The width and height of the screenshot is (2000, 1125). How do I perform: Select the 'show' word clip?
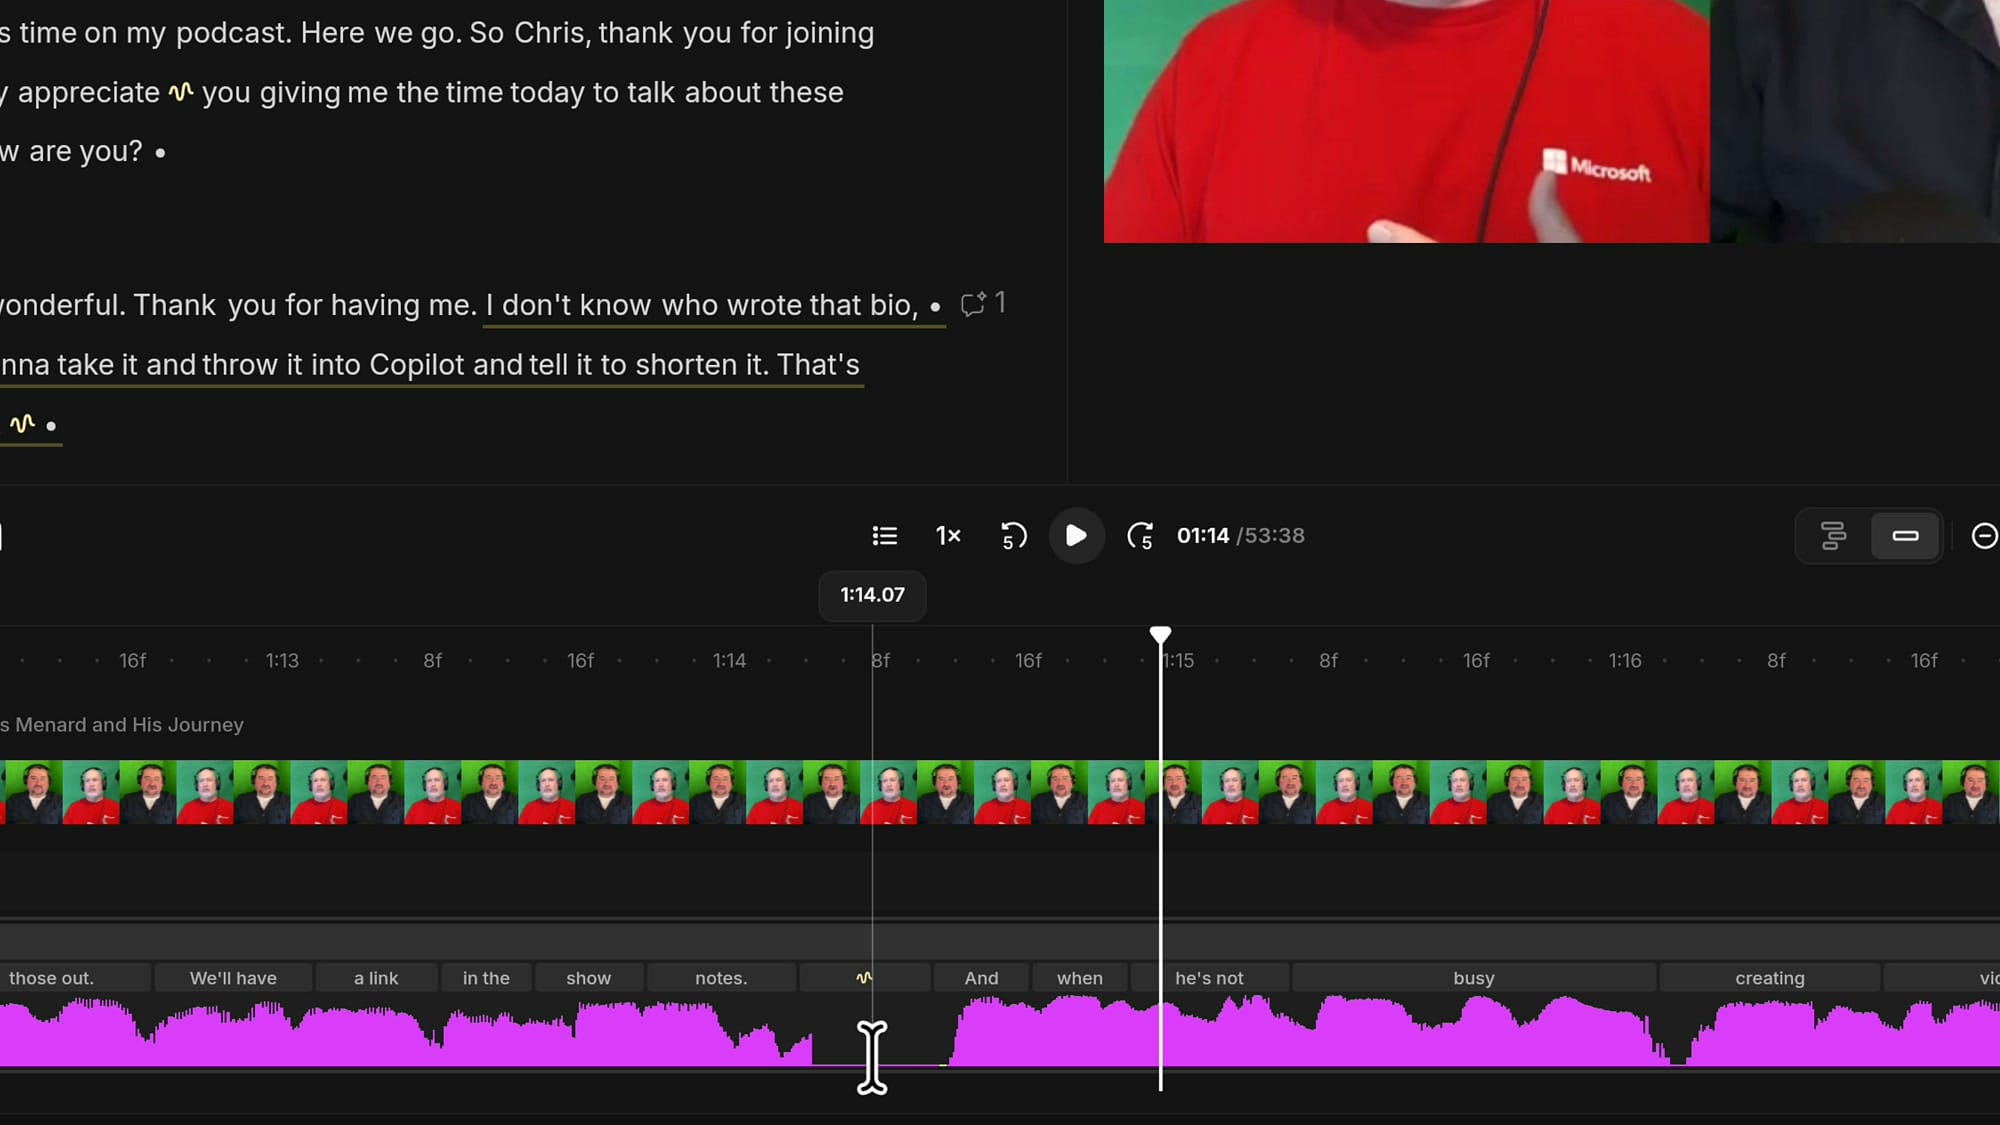[x=588, y=978]
